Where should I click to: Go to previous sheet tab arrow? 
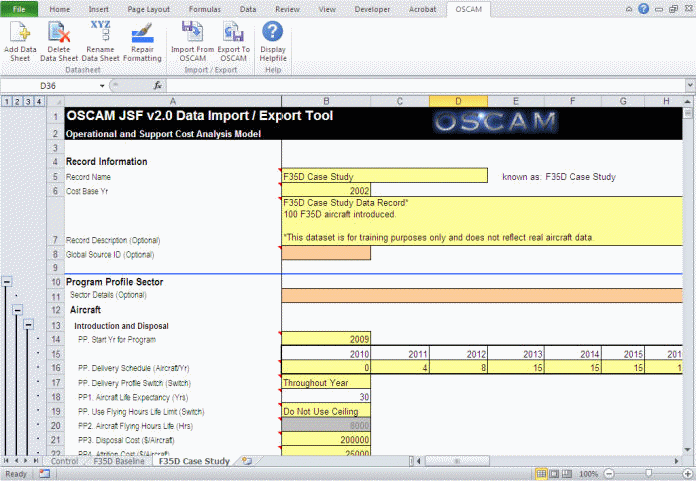[x=16, y=461]
